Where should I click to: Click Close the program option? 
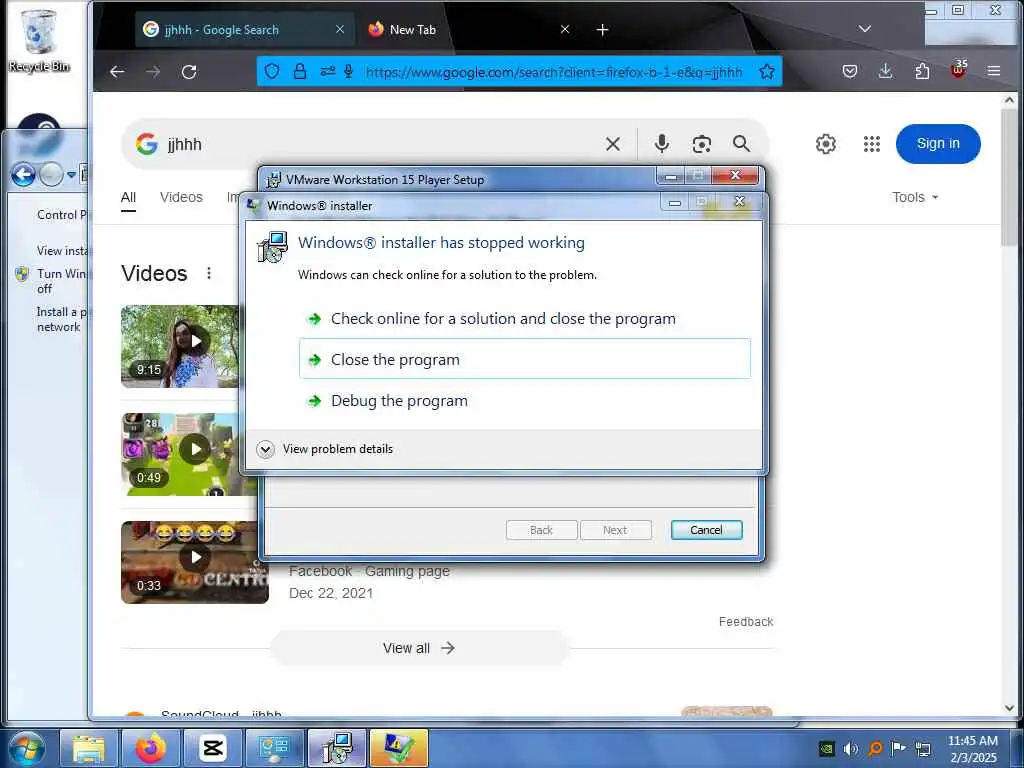524,359
